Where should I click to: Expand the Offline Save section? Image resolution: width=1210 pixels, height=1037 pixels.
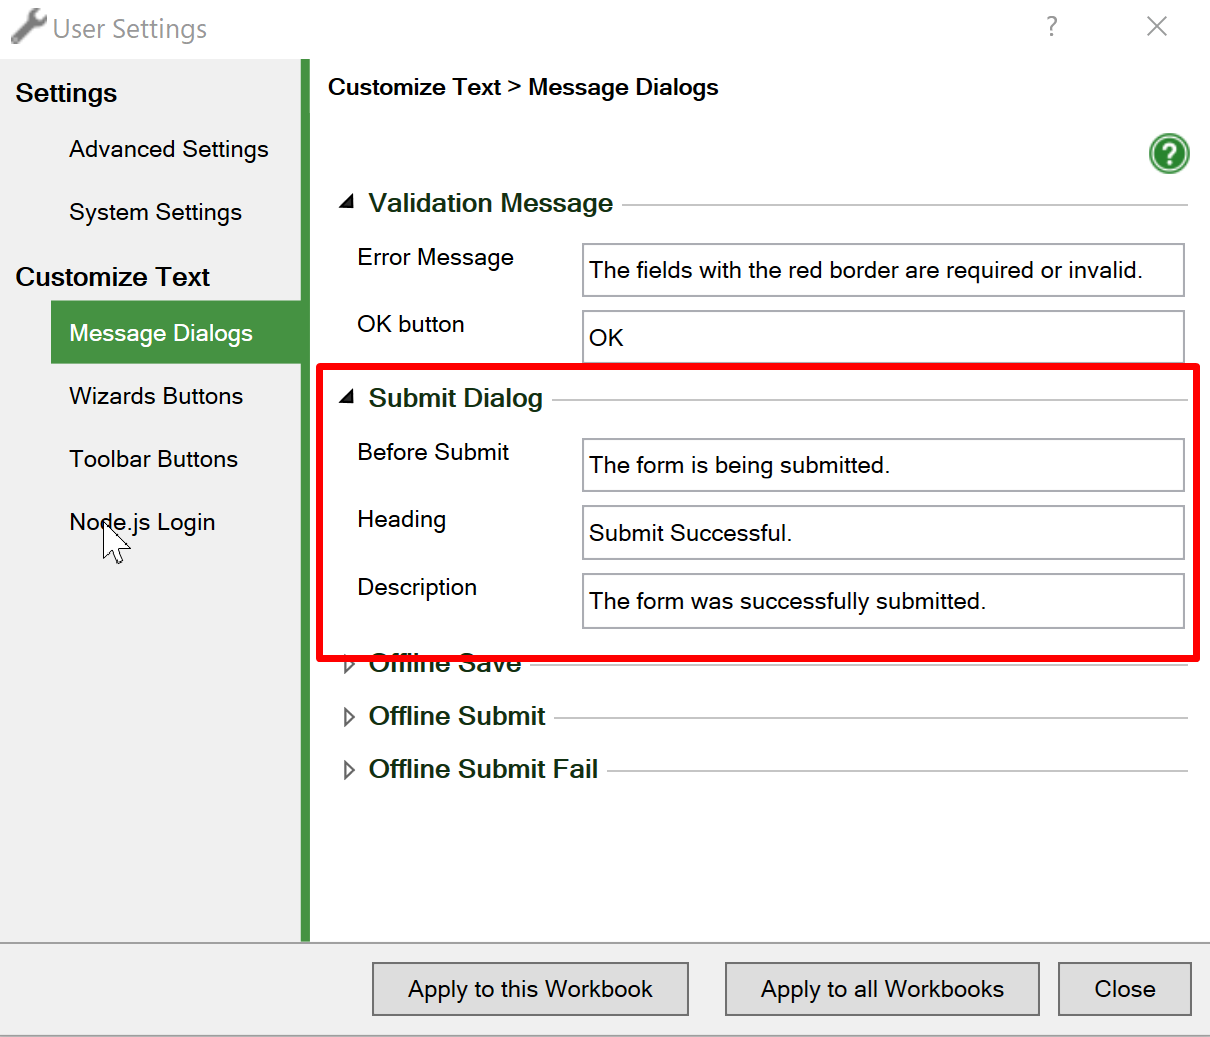click(x=349, y=662)
